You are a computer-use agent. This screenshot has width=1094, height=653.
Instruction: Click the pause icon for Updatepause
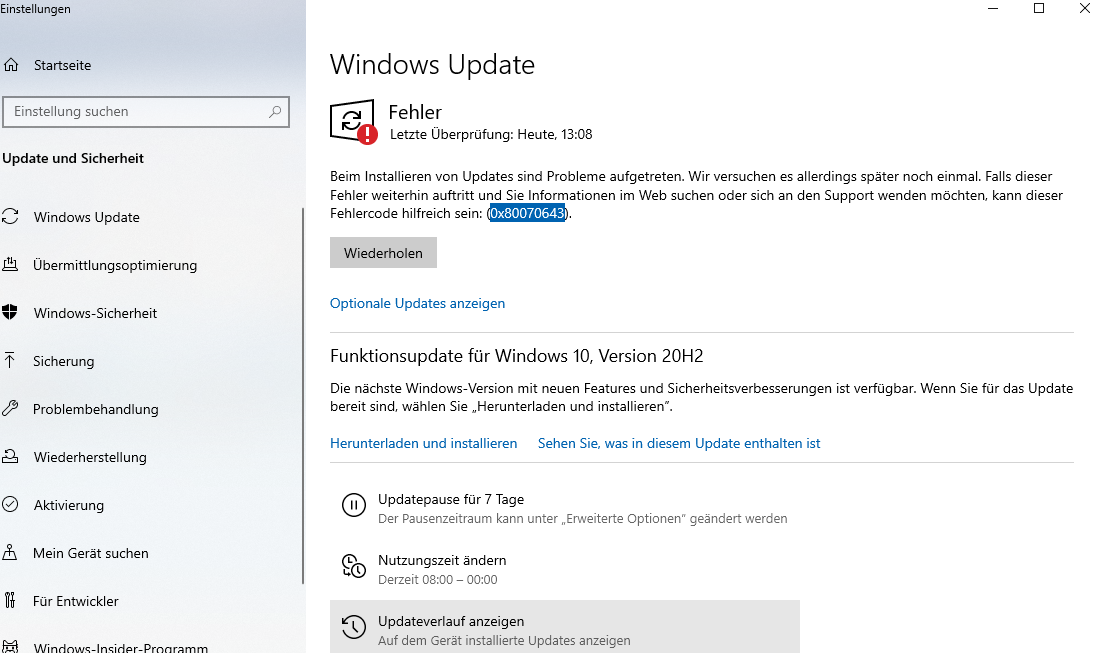(354, 504)
